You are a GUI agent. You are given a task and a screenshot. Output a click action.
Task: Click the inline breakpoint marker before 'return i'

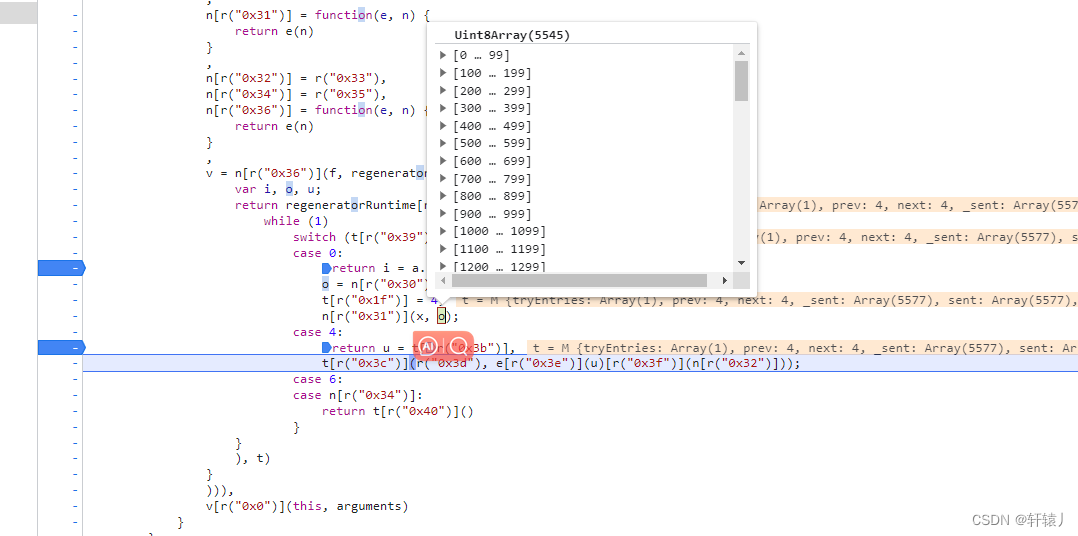327,268
